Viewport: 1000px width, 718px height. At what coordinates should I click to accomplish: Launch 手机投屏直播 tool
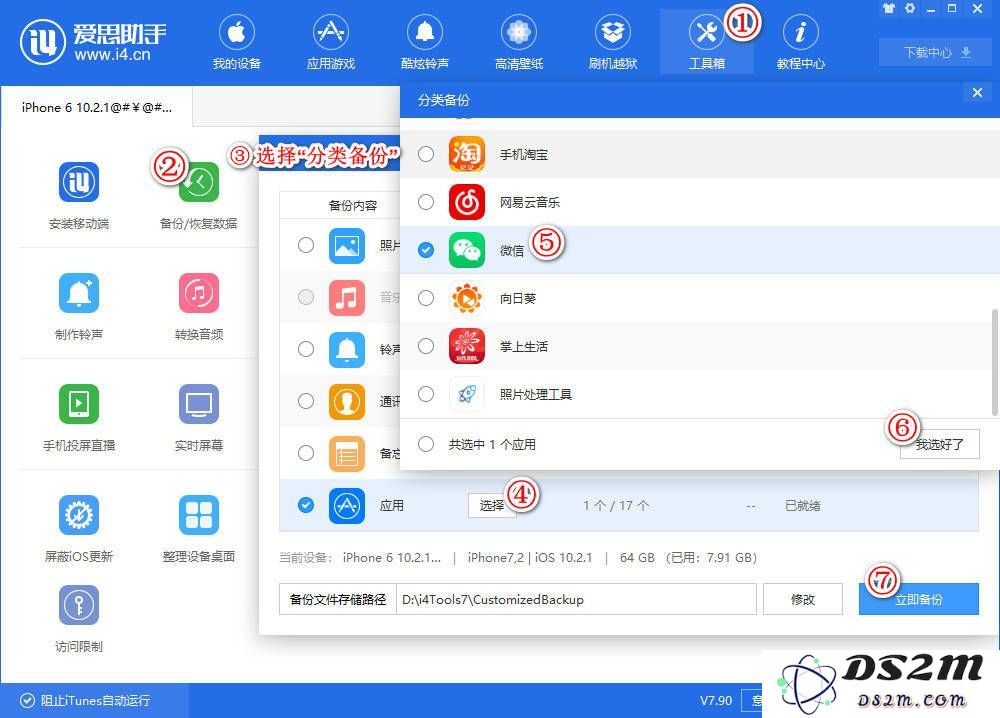(79, 417)
